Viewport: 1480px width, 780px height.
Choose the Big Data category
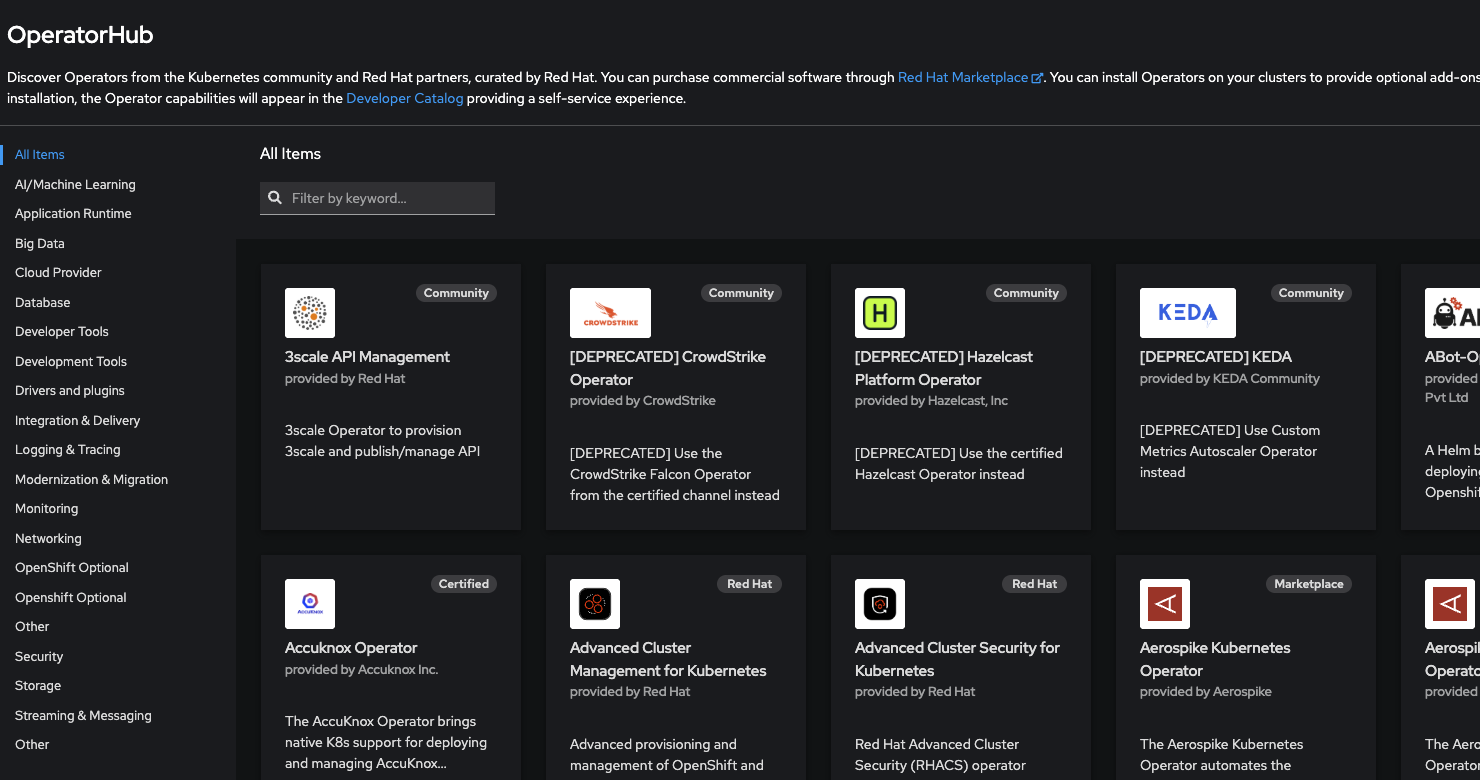[x=40, y=244]
